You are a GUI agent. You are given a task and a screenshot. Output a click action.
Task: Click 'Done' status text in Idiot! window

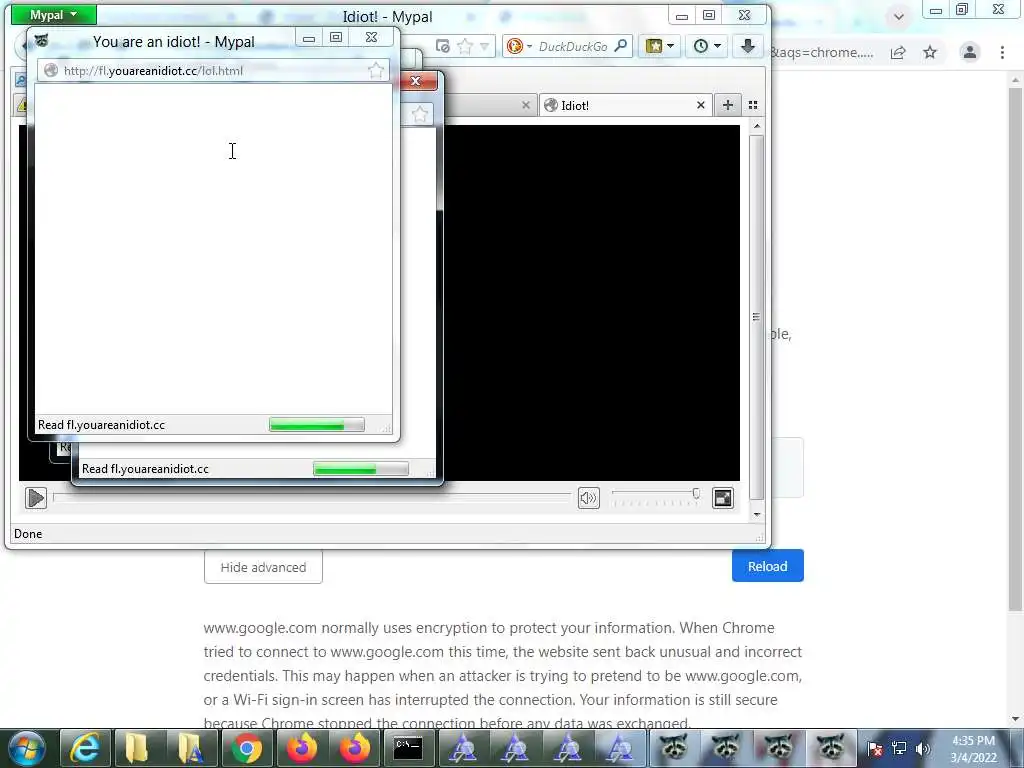click(28, 534)
